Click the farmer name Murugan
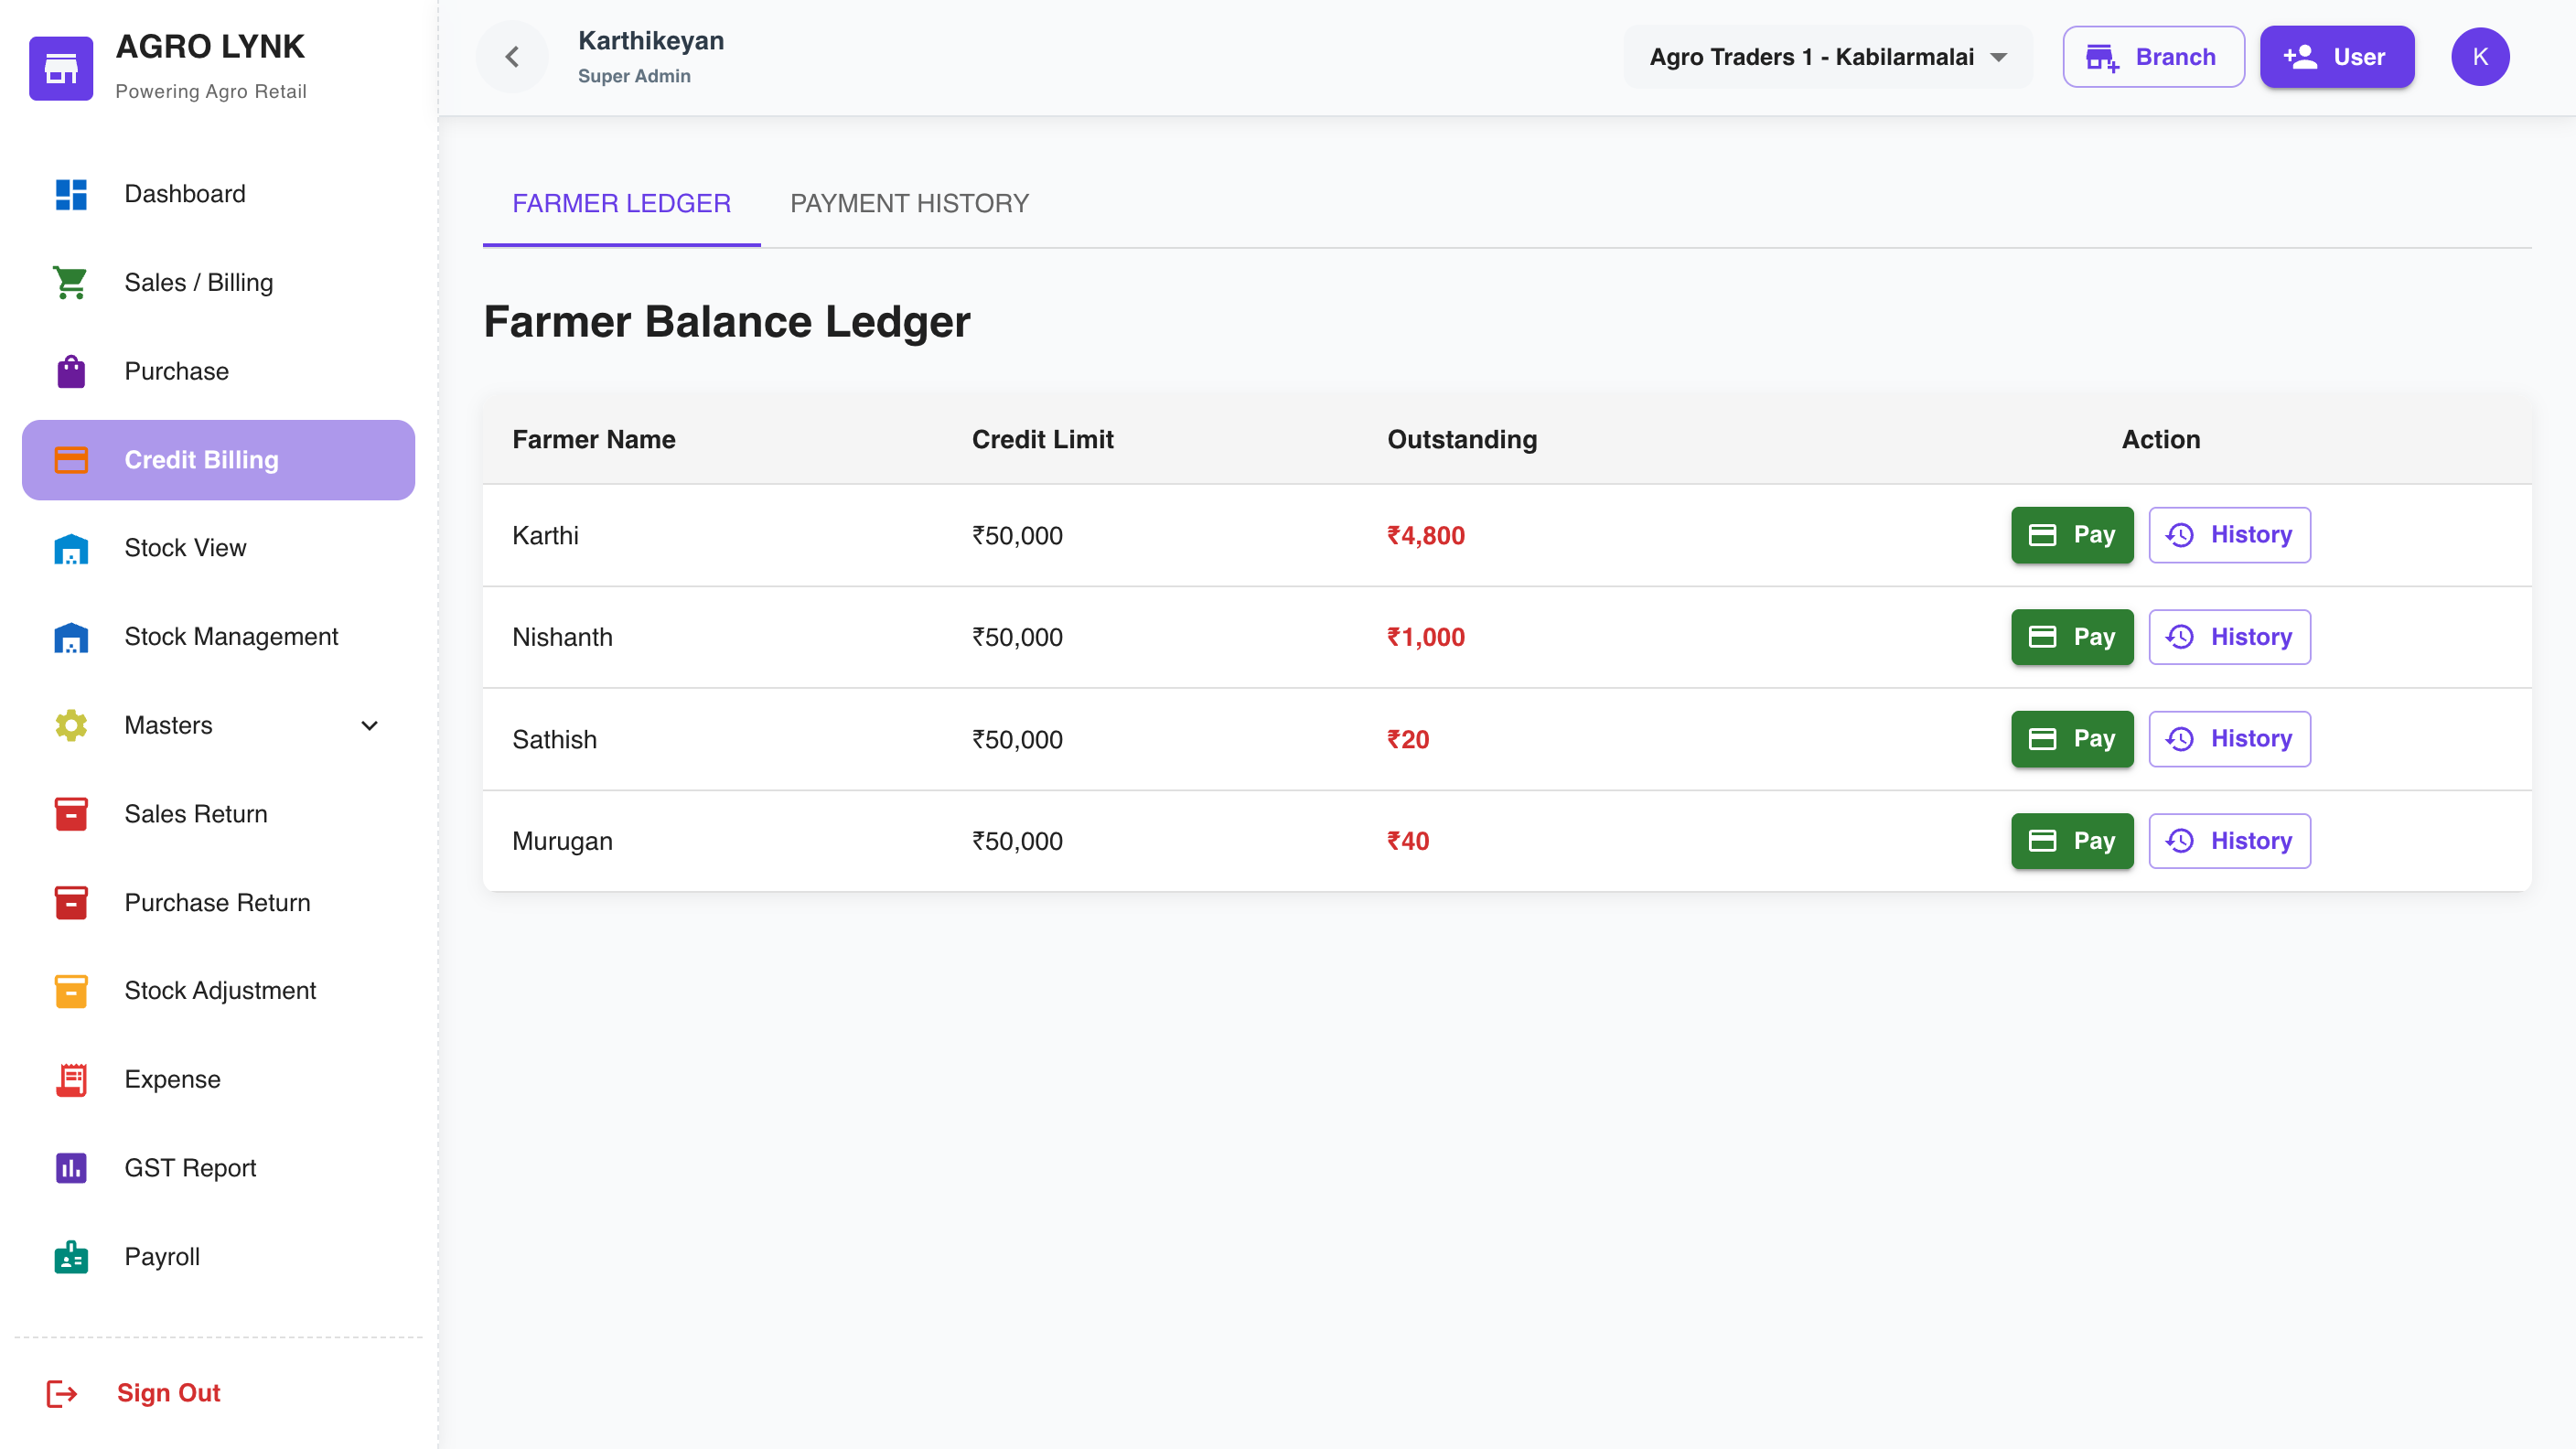This screenshot has height=1449, width=2576. click(x=562, y=842)
